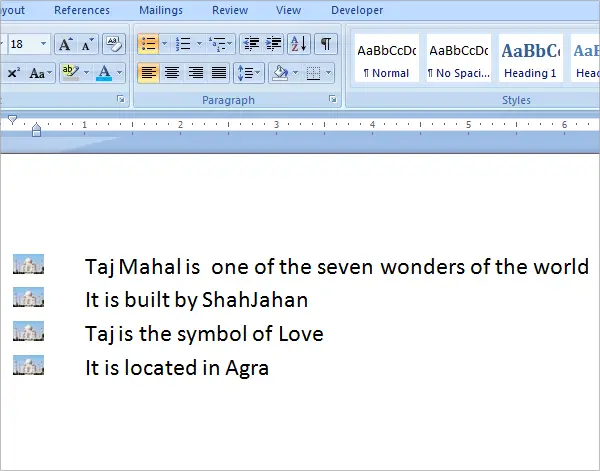Click the hanging indent marker on ruler
This screenshot has height=471, width=600.
[x=36, y=127]
